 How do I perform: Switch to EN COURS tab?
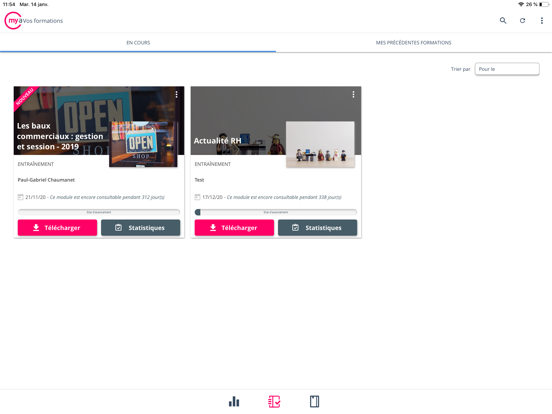138,43
